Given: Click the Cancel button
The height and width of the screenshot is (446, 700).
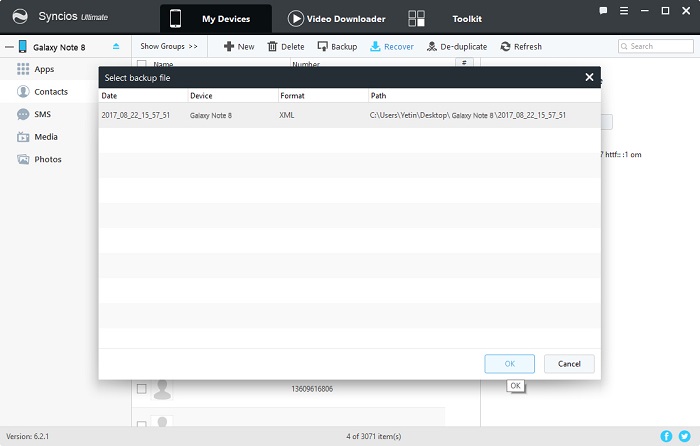Looking at the screenshot, I should coord(569,363).
